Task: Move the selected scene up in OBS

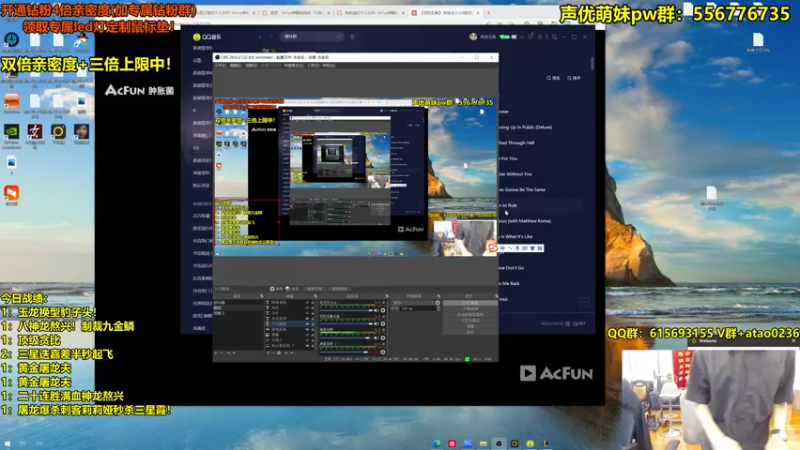Action: pyautogui.click(x=228, y=353)
